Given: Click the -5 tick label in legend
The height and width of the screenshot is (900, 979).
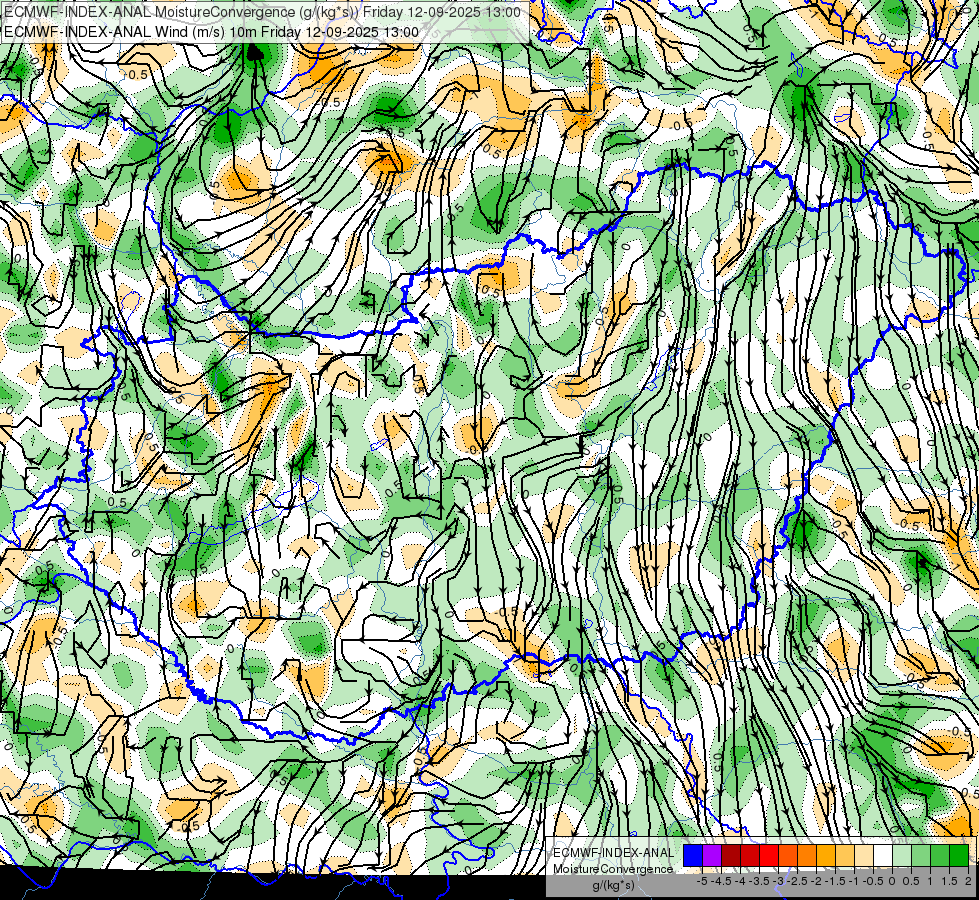Looking at the screenshot, I should coord(702,881).
